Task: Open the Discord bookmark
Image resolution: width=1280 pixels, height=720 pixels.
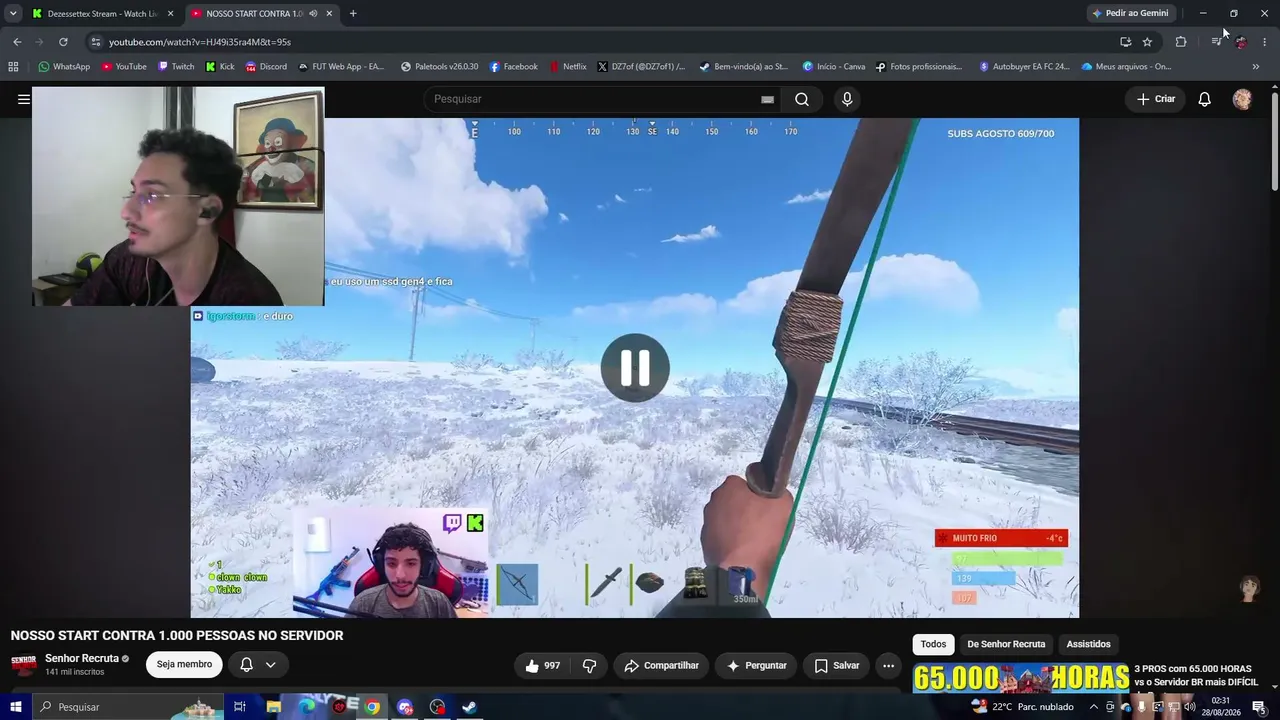Action: coord(265,67)
